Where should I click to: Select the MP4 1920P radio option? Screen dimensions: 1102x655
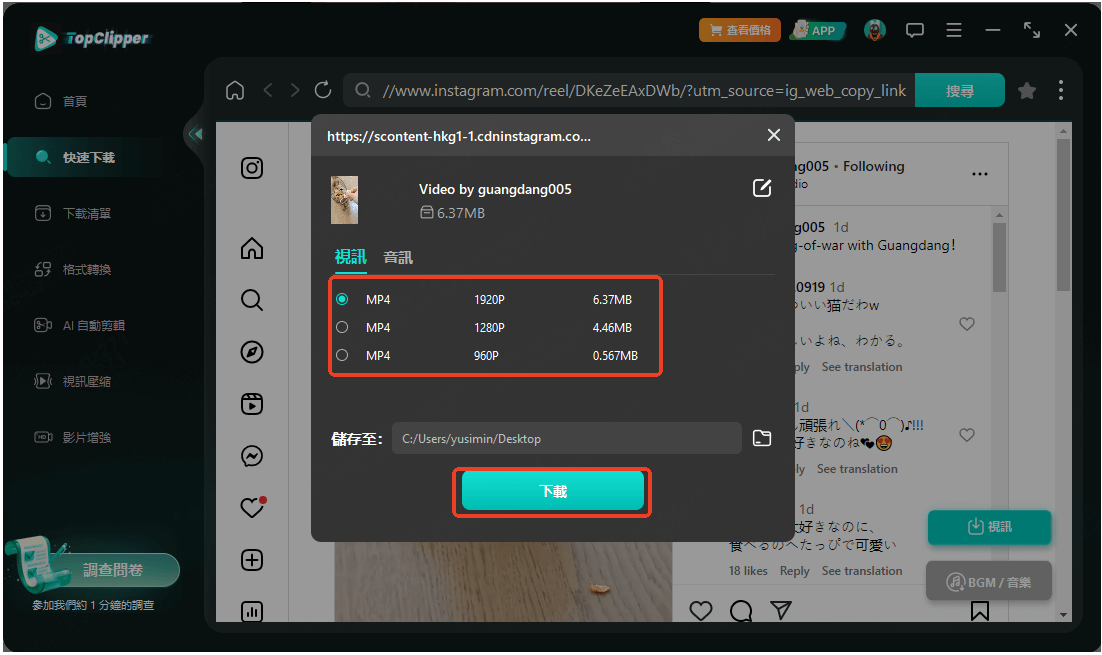click(342, 299)
